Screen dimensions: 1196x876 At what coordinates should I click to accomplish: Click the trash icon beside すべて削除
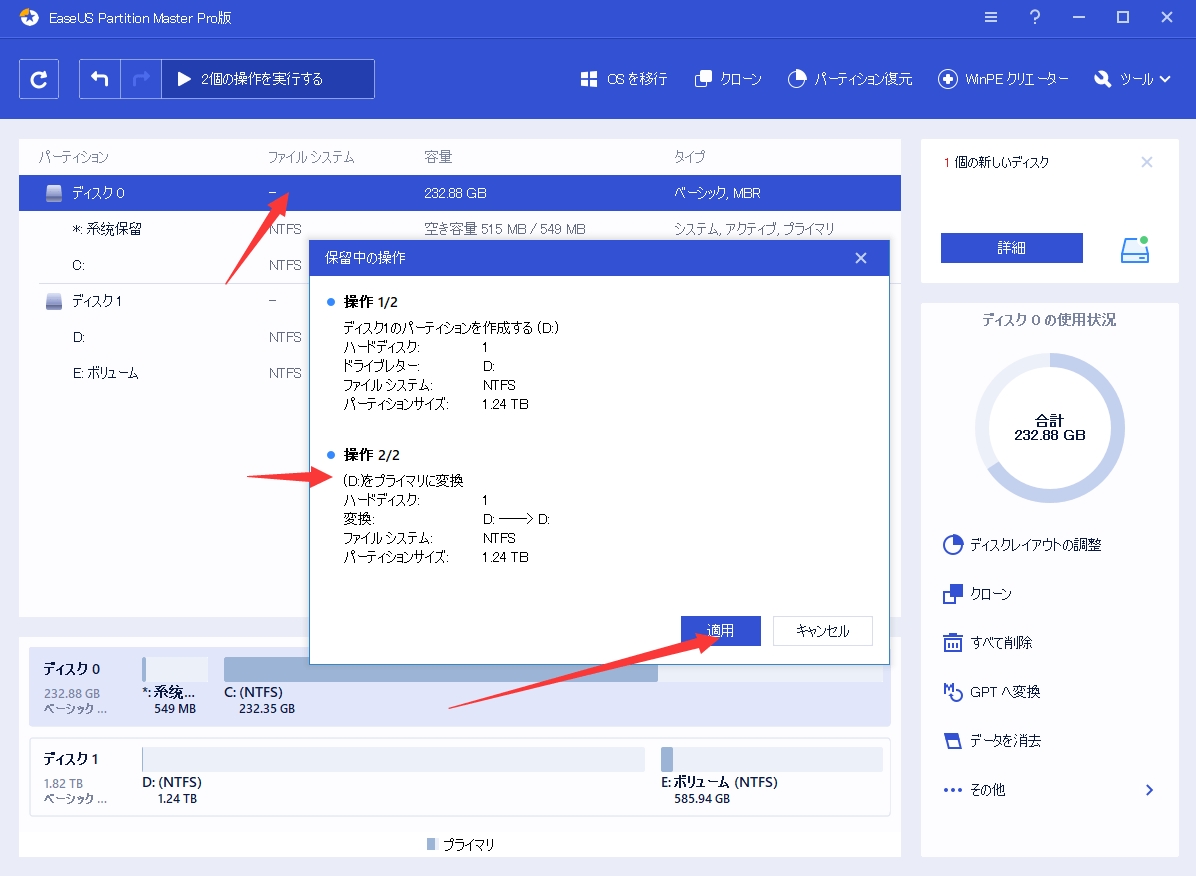[x=953, y=643]
